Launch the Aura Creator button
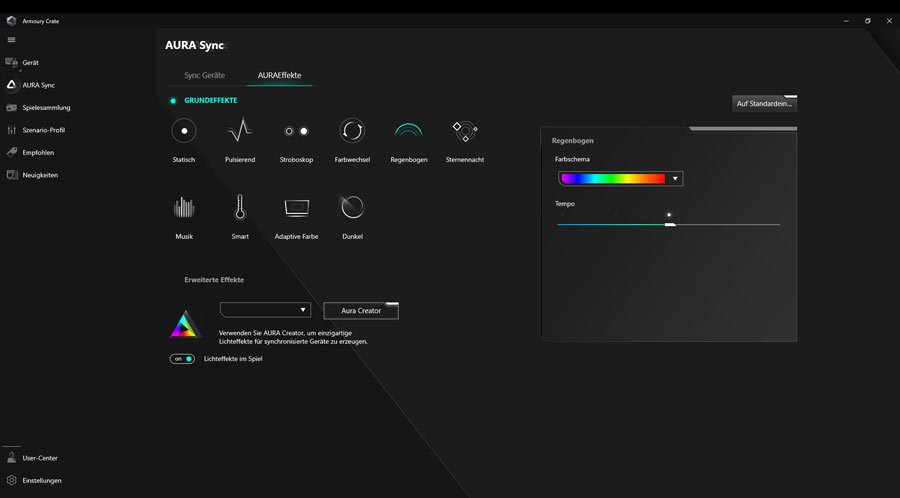Image resolution: width=900 pixels, height=498 pixels. coord(361,310)
